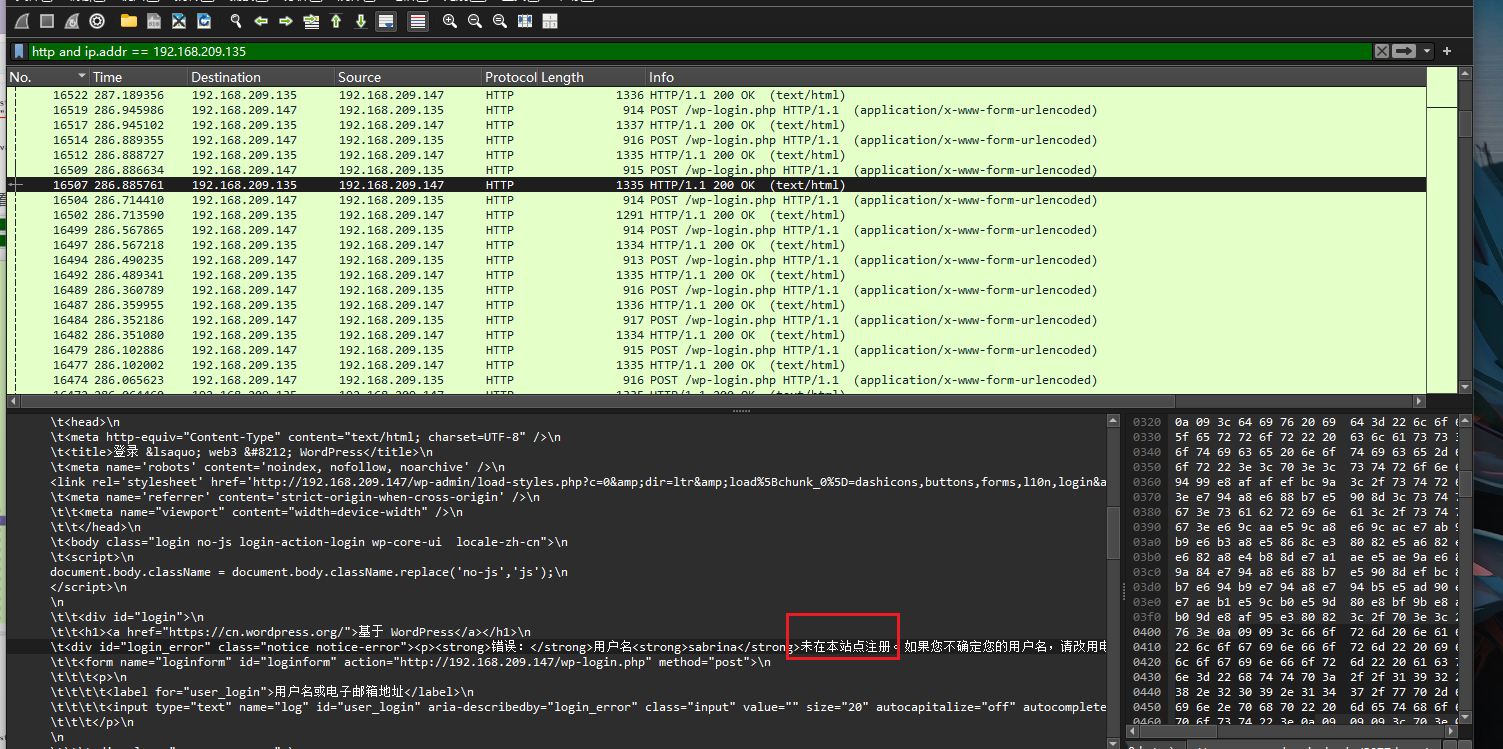Jump to the last packet

(x=361, y=21)
